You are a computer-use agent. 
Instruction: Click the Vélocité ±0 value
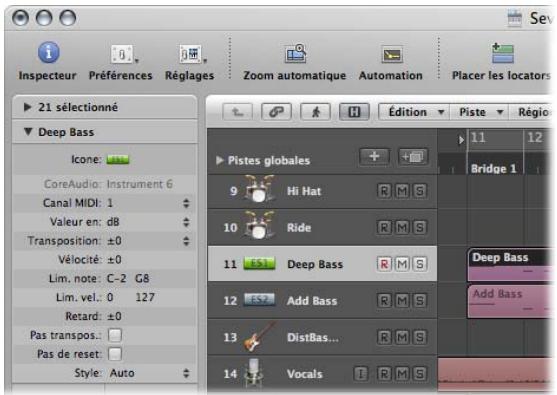coord(114,260)
